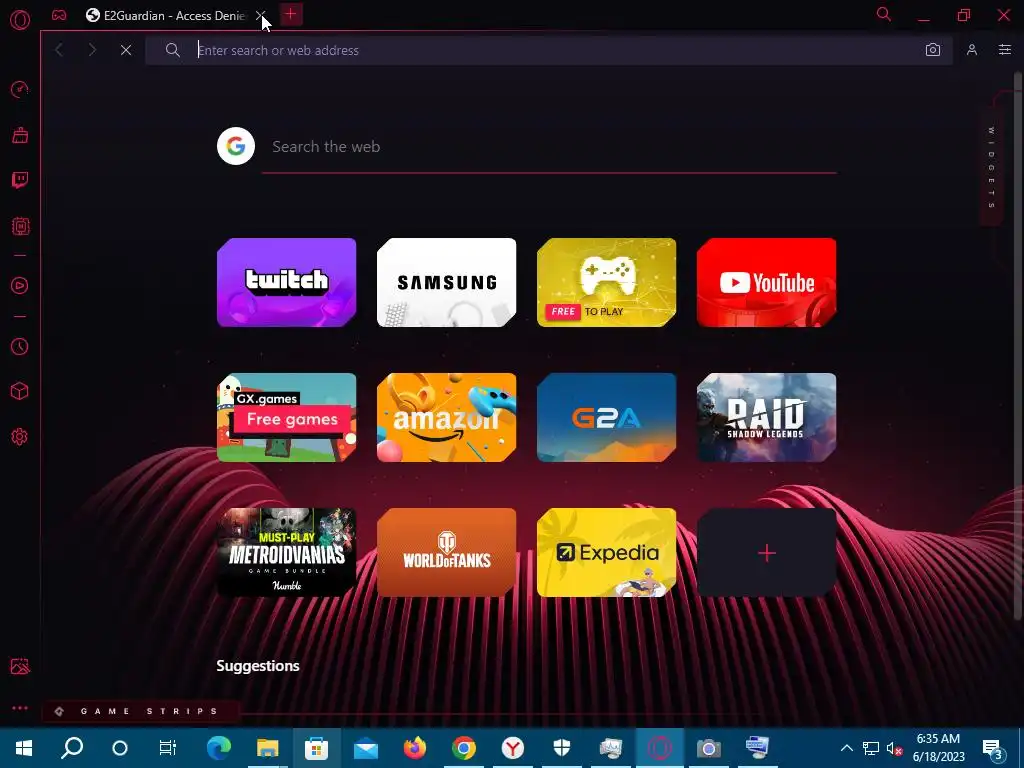Viewport: 1024px width, 768px height.
Task: Open the CPU chip sidebar icon
Action: (20, 227)
